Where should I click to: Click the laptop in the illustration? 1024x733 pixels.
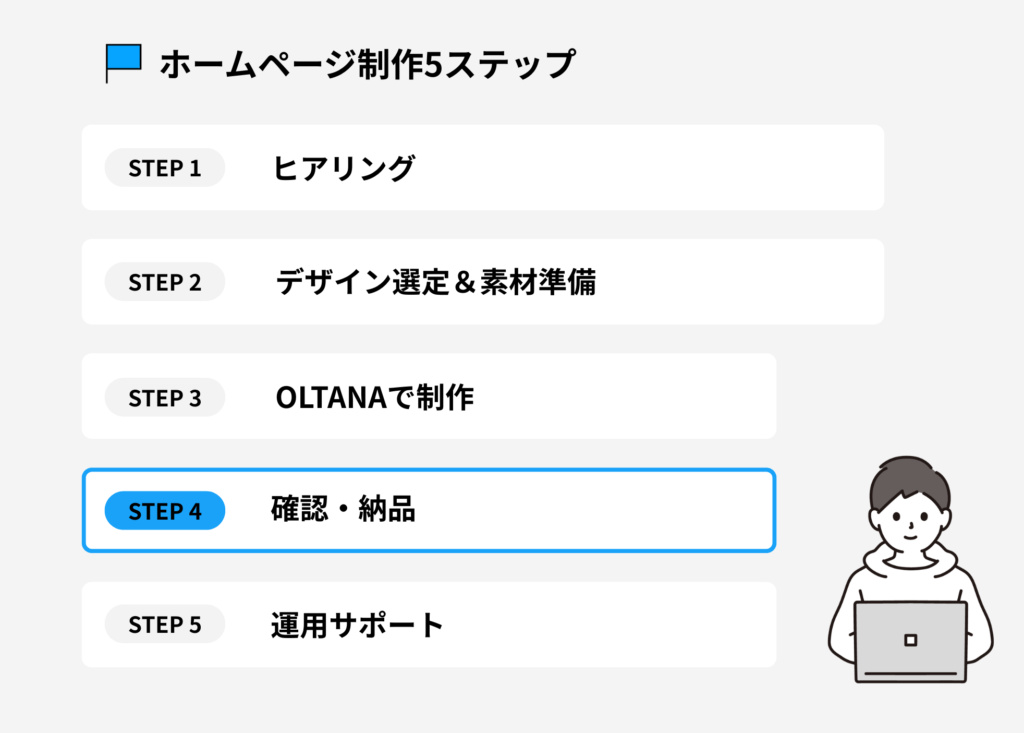tap(910, 641)
